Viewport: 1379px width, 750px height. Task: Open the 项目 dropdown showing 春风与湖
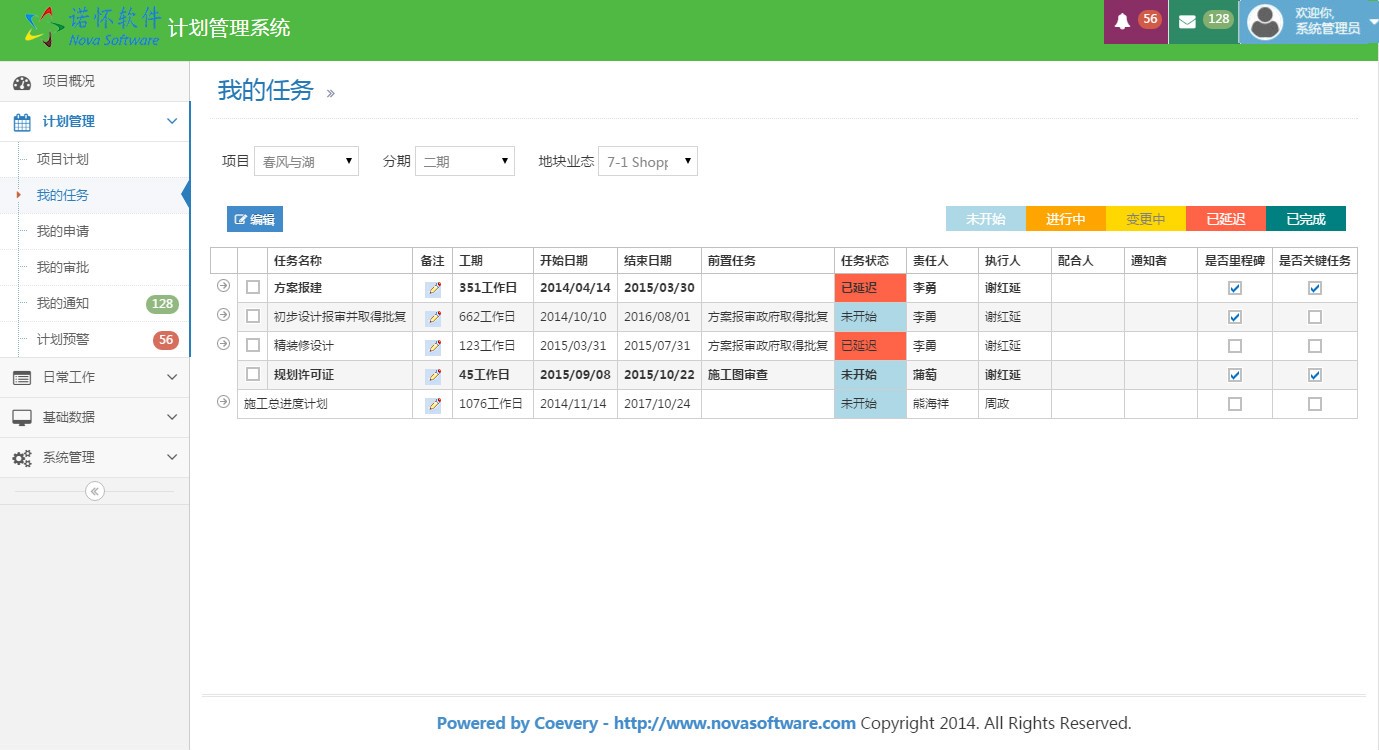(306, 161)
